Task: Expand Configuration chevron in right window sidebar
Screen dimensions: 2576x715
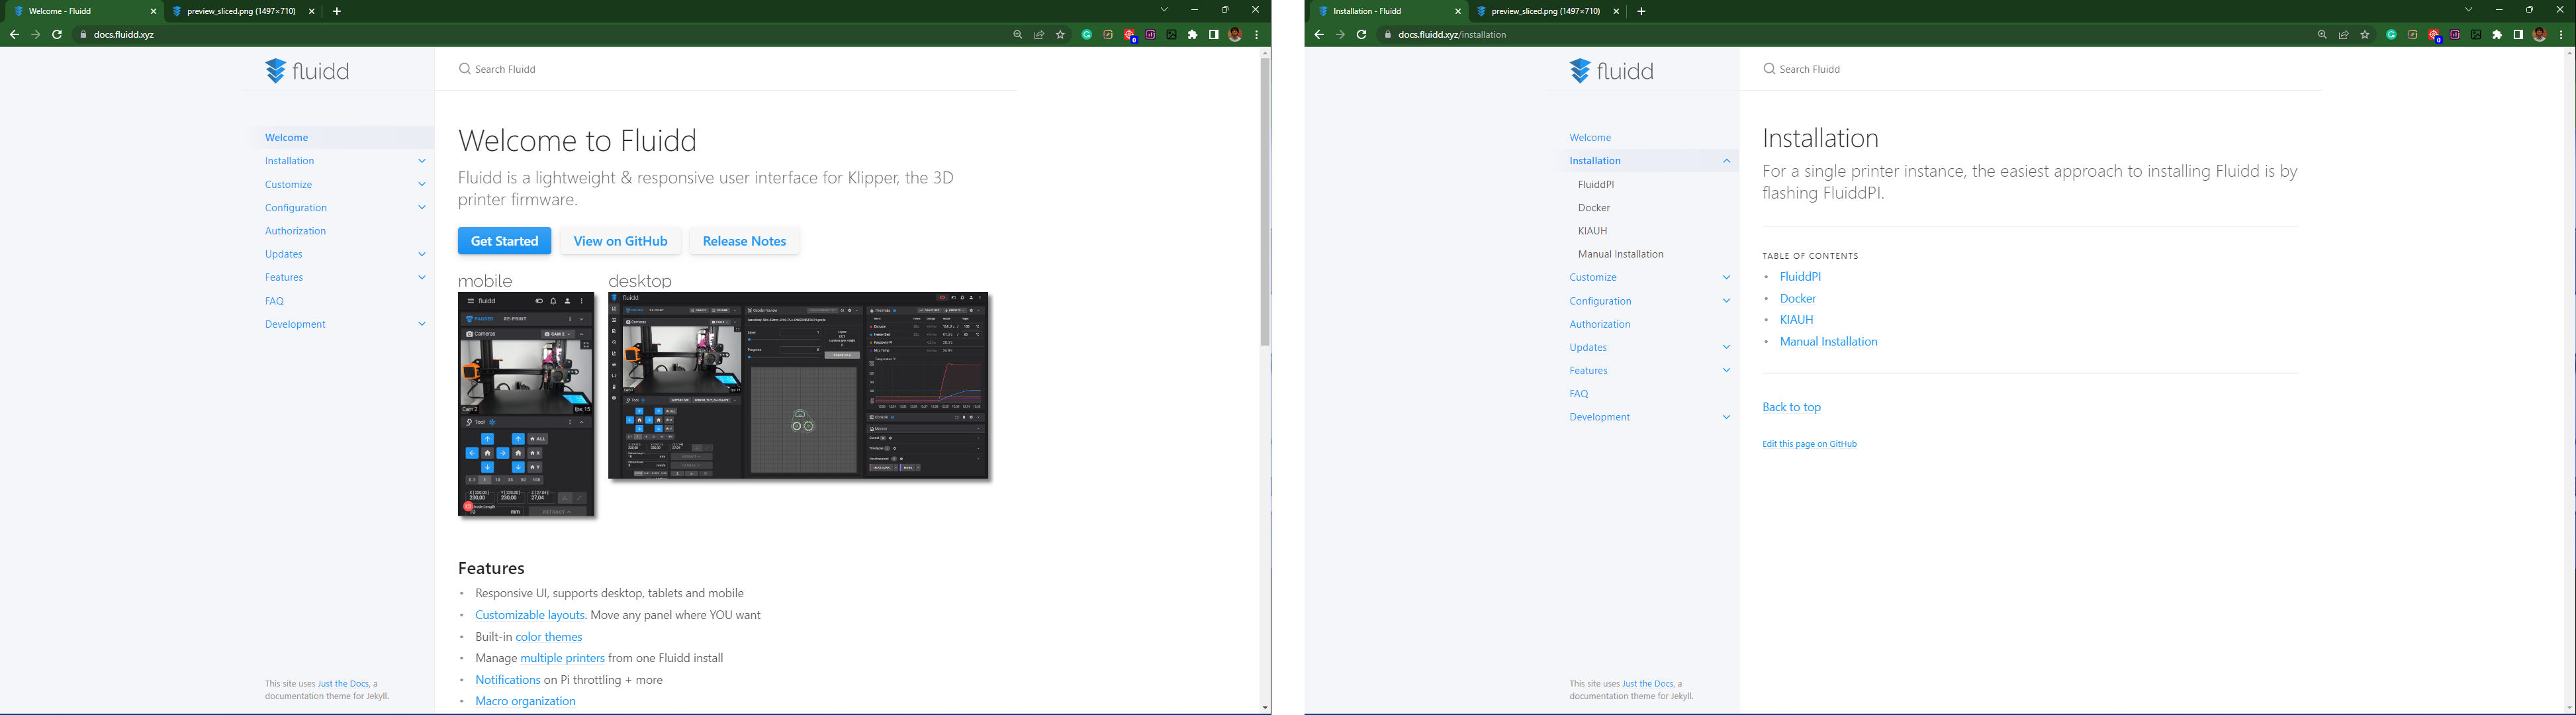Action: click(x=1726, y=301)
